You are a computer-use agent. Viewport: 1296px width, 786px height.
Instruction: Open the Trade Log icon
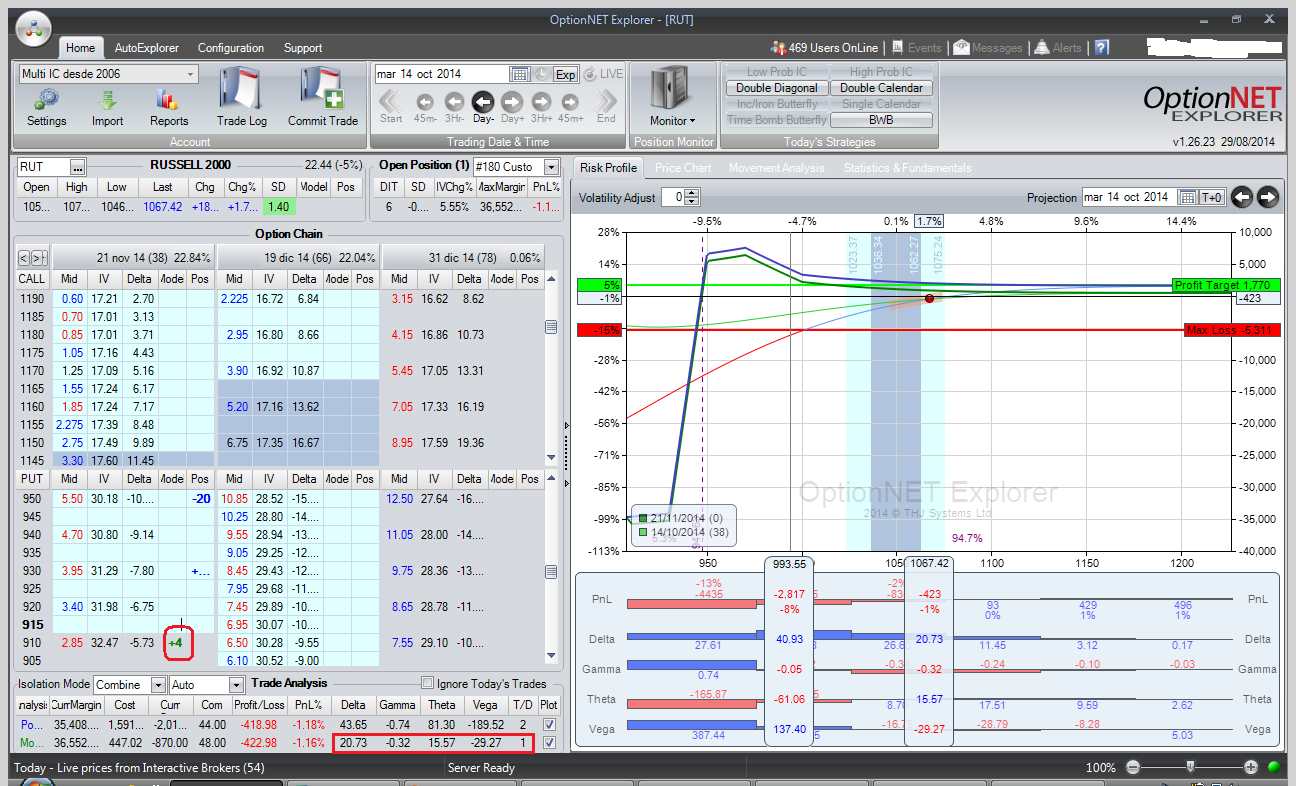(x=241, y=90)
